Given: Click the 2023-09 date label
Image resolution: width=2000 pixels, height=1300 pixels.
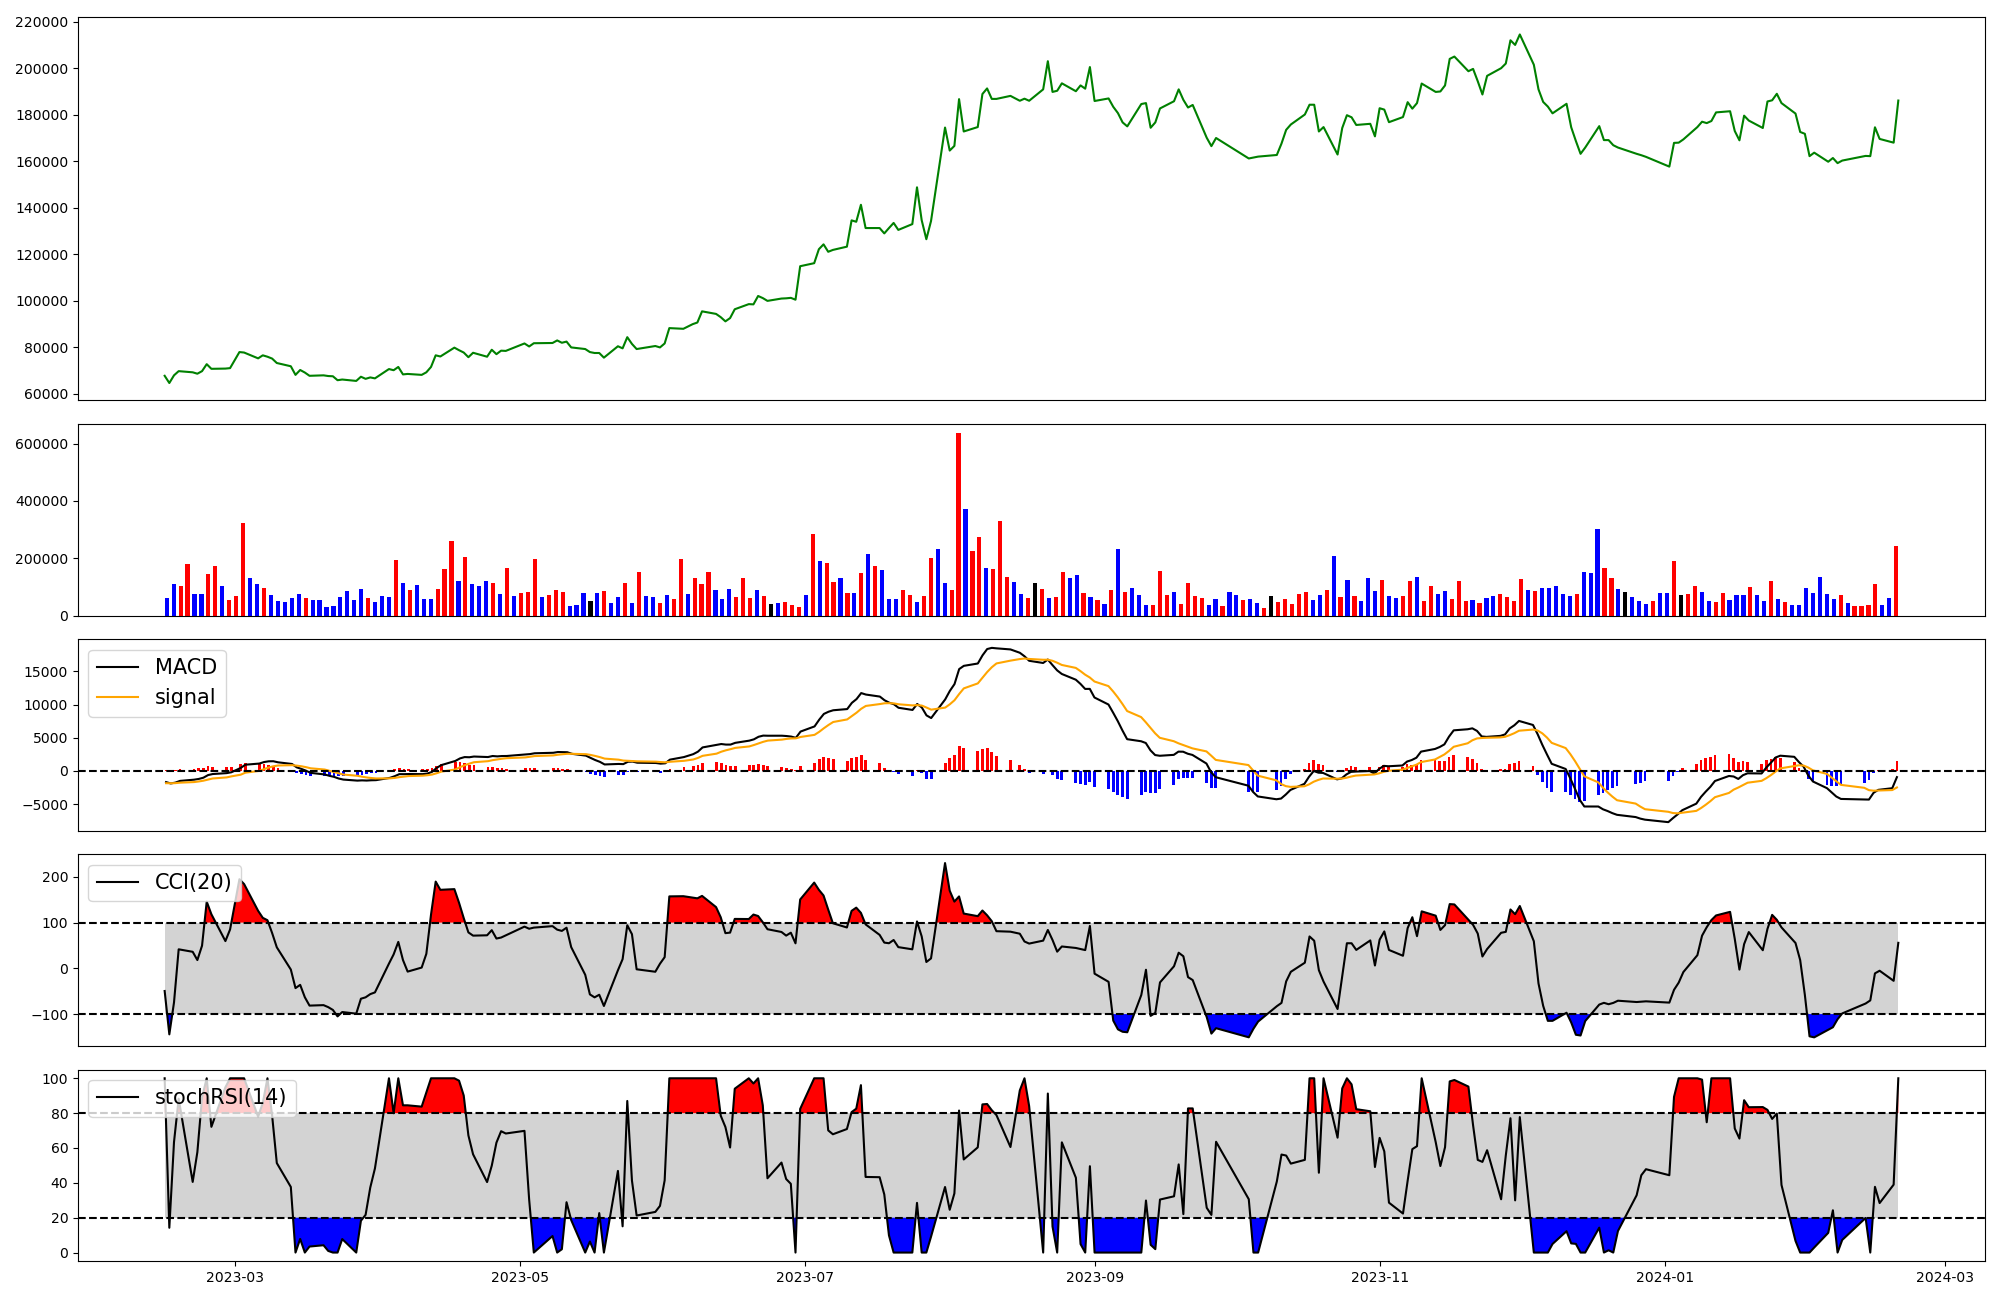Looking at the screenshot, I should [x=1095, y=1277].
